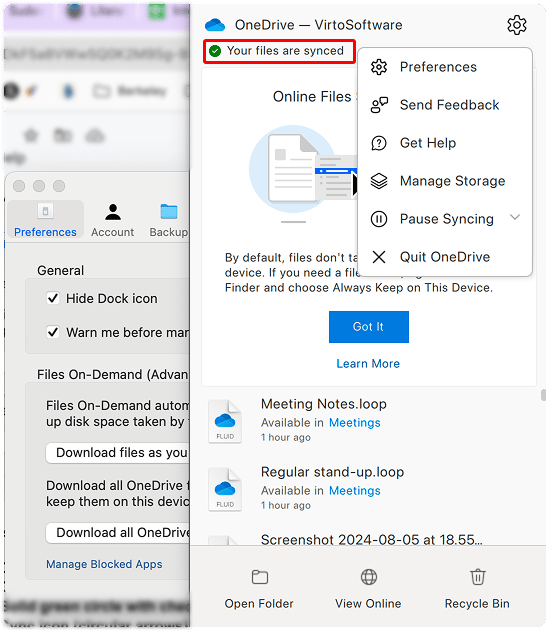The width and height of the screenshot is (546, 631).
Task: Click the Manage Storage layers icon
Action: click(x=379, y=181)
